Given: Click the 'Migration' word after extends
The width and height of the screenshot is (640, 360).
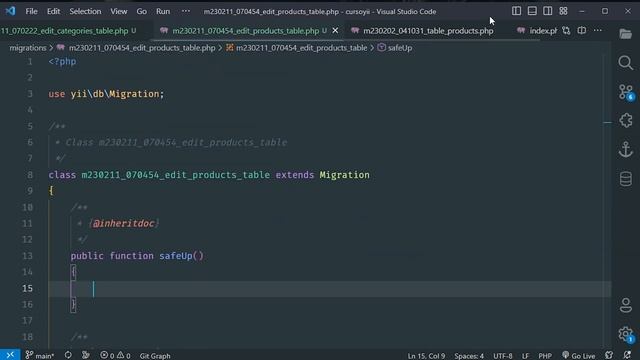Looking at the screenshot, I should tap(344, 175).
